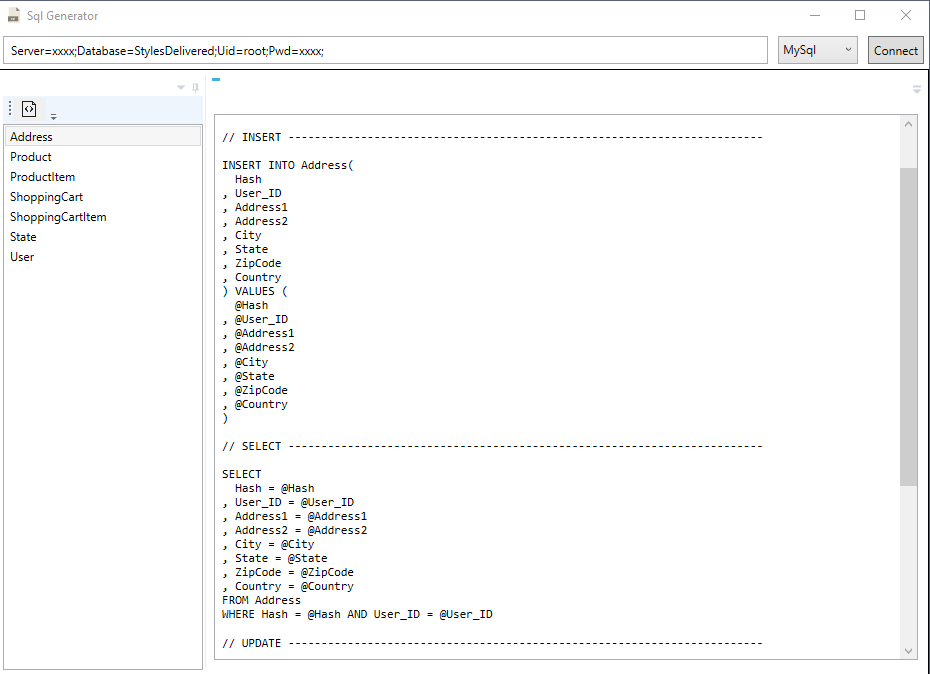Click the scrollbar up arrow in the code editor
Image resolution: width=930 pixels, height=674 pixels.
(x=909, y=123)
